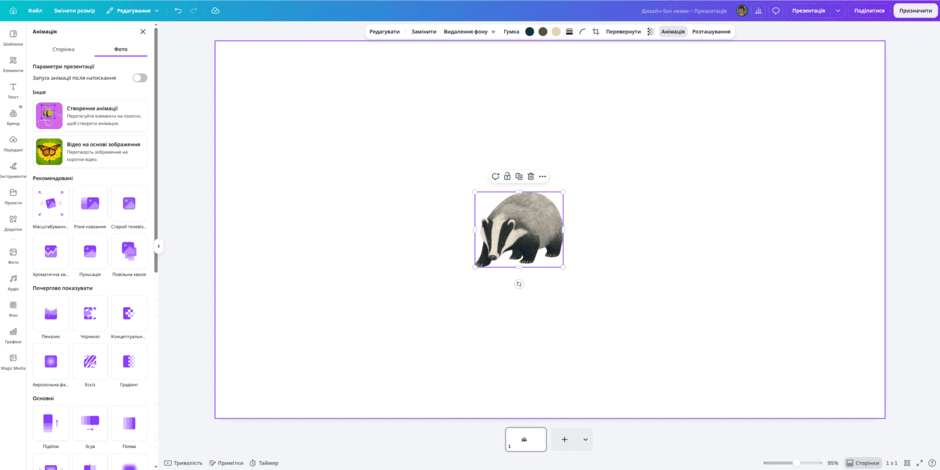Screen dimensions: 940x470
Task: Open the Додатки apps sidebar section
Action: (13, 222)
